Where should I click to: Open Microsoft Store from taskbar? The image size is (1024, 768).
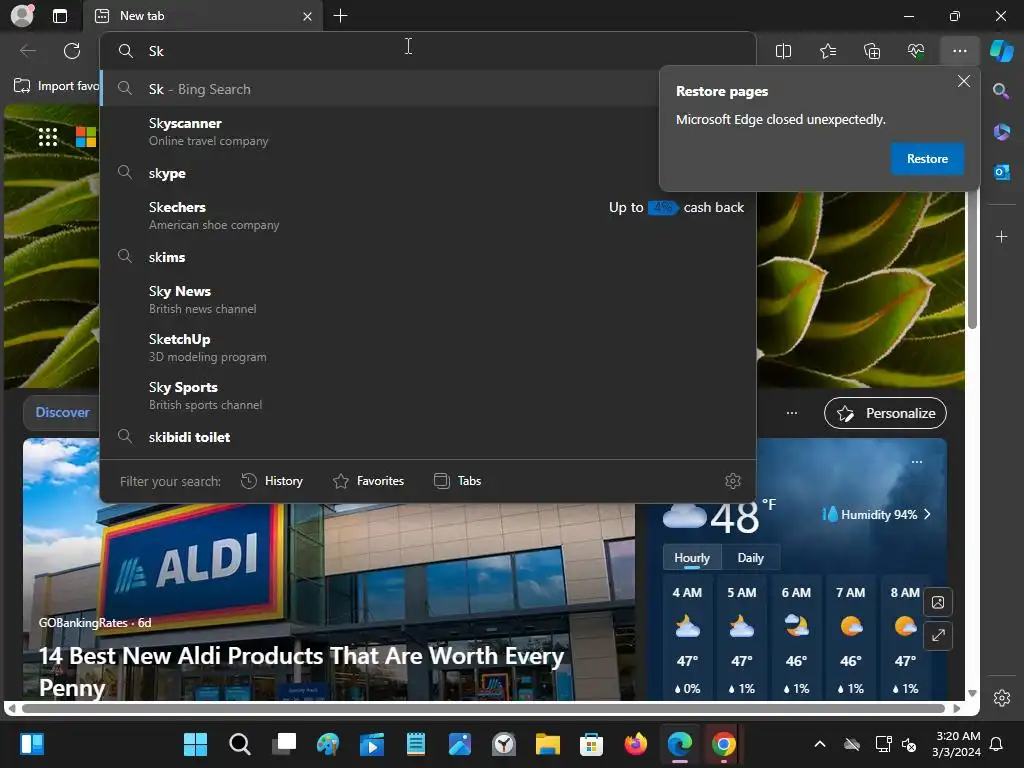tap(591, 744)
